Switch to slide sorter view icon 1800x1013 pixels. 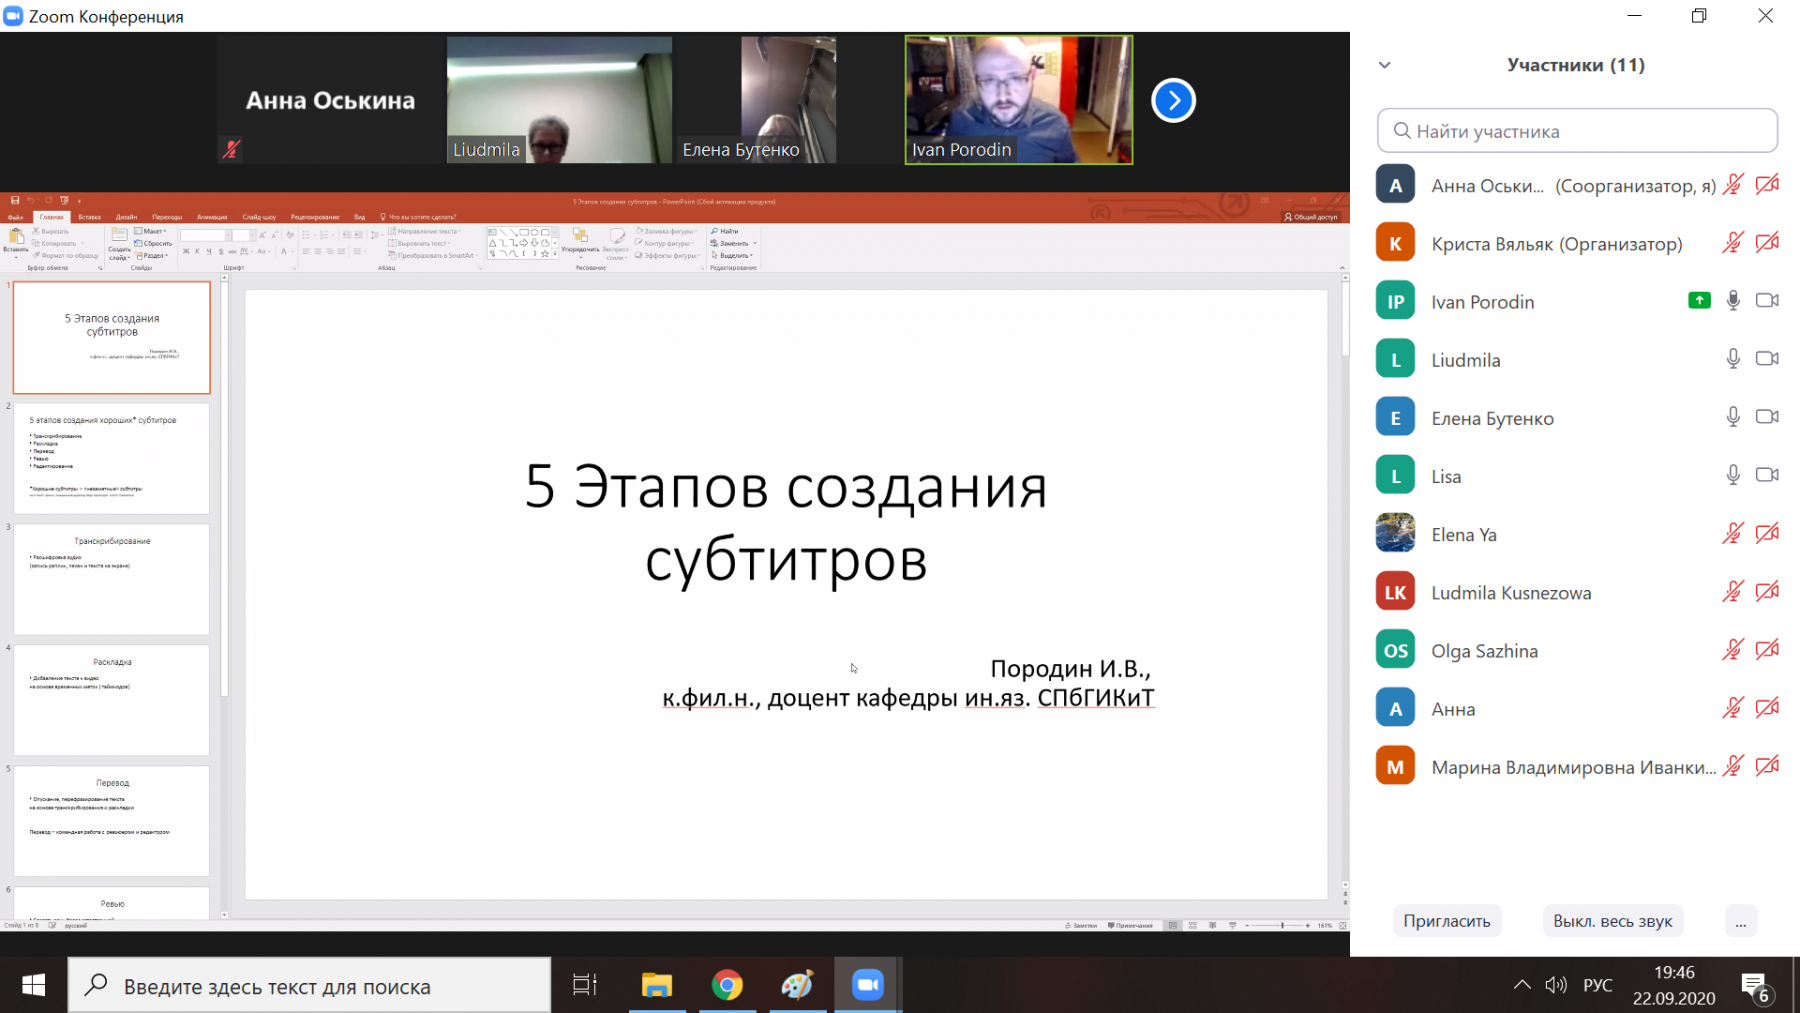pyautogui.click(x=1192, y=926)
